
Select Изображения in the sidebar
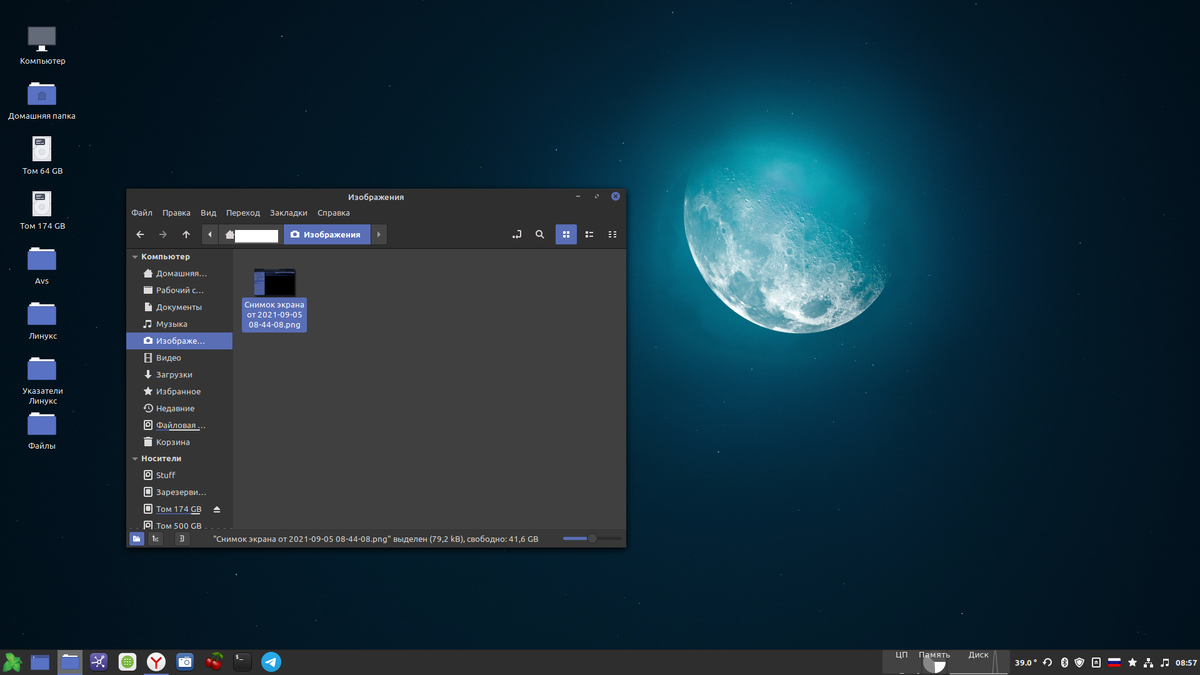[x=180, y=341]
